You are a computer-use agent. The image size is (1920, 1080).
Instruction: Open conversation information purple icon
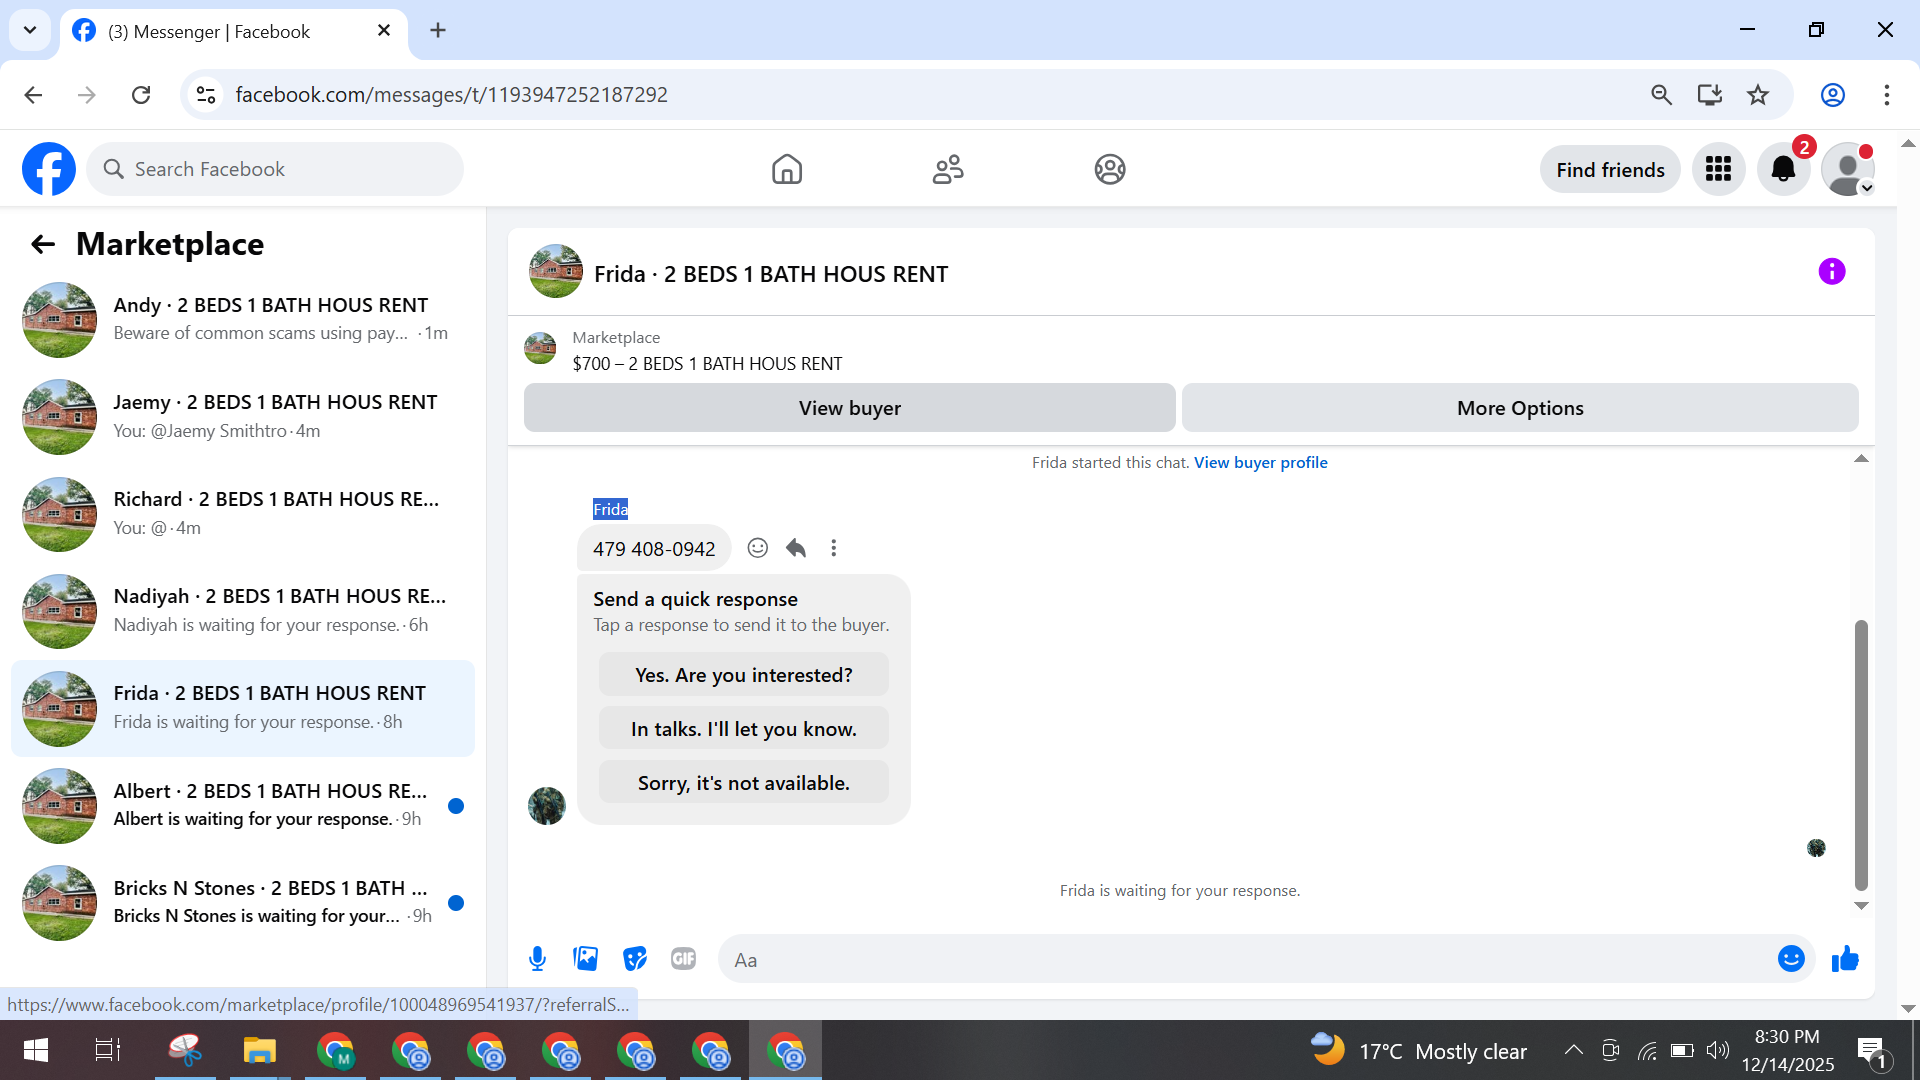1831,272
